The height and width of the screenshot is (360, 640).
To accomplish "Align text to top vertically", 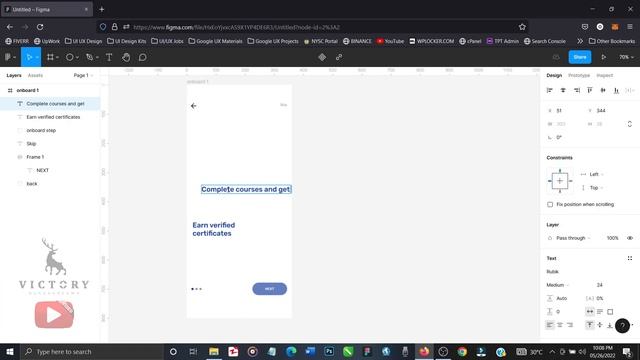I will (590, 325).
